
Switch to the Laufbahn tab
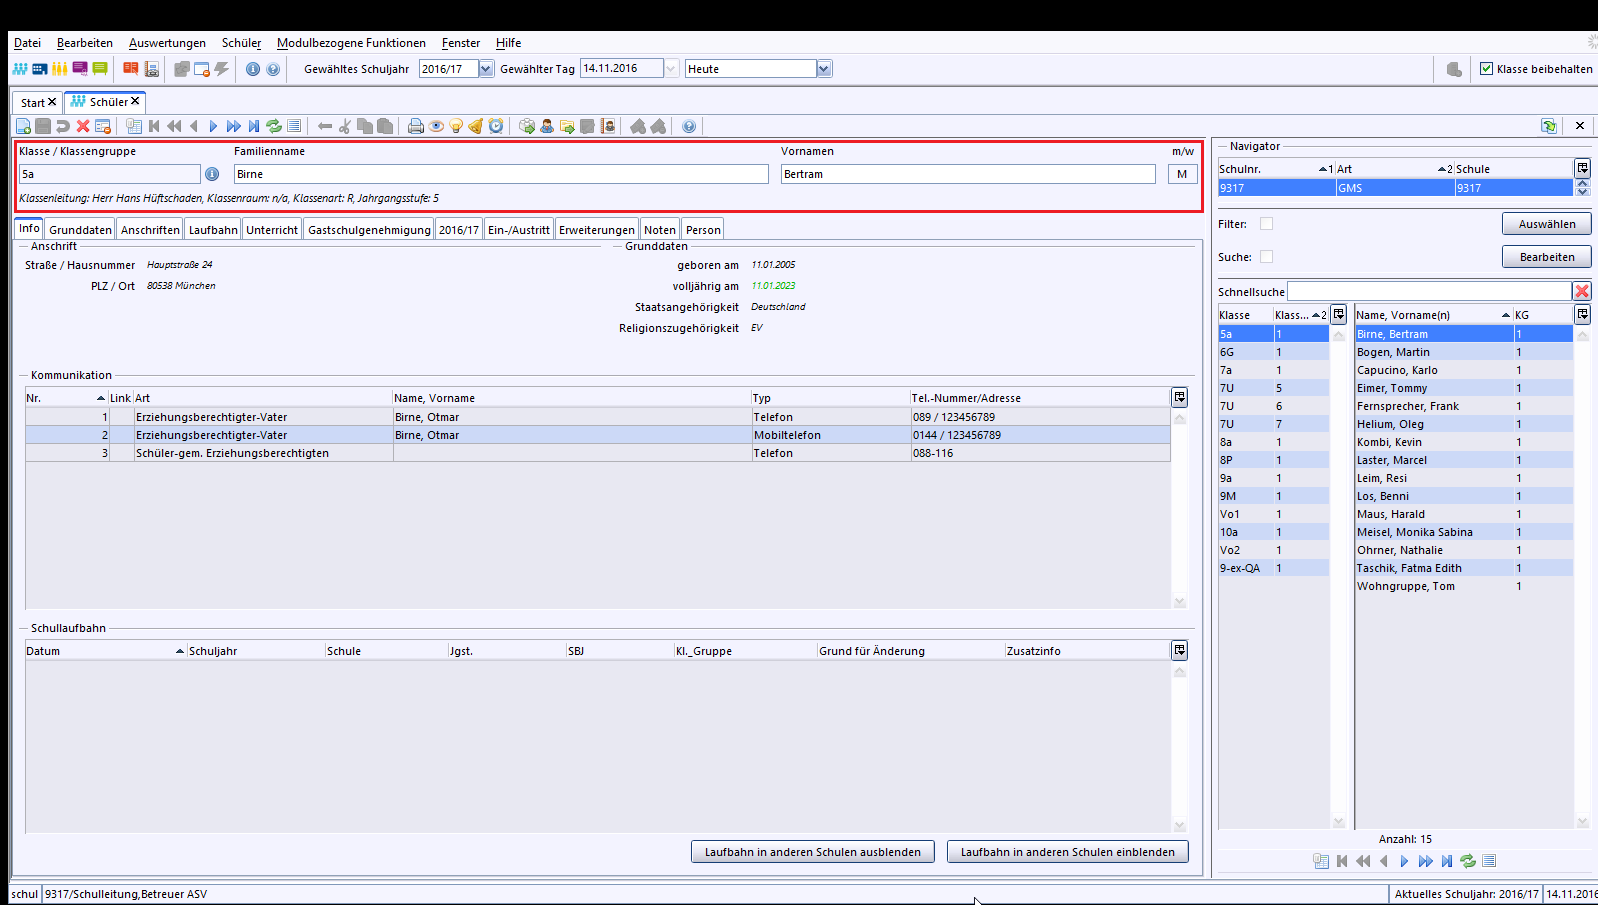tap(213, 230)
